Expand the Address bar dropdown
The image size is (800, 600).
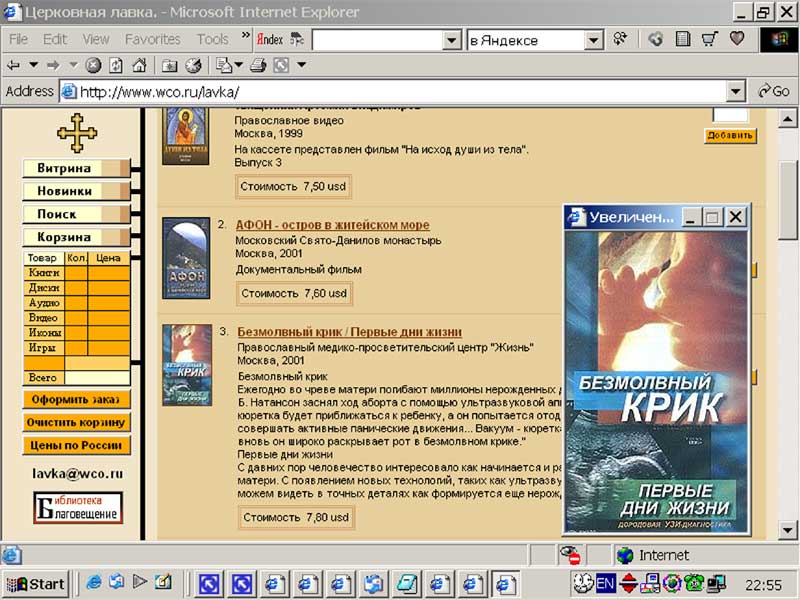point(735,92)
